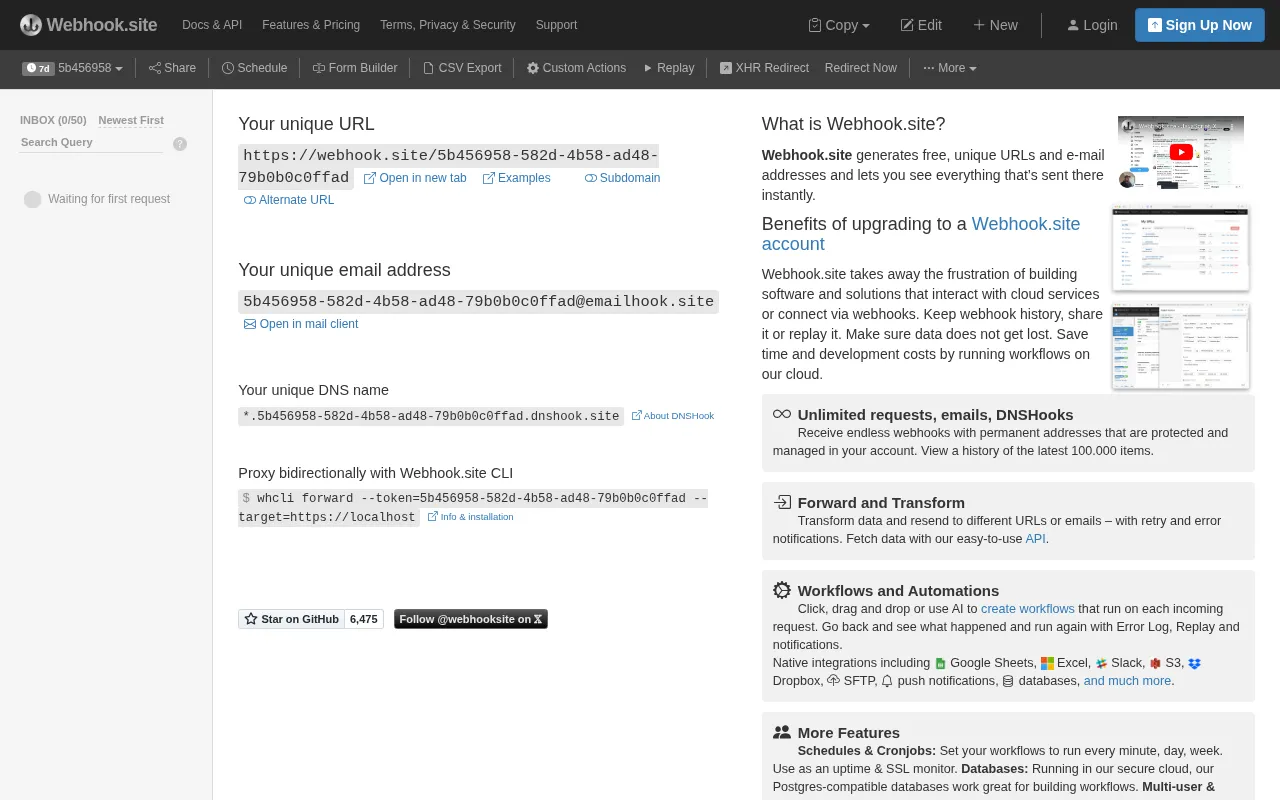Click the INBOX (0/50) label
The height and width of the screenshot is (800, 1280).
(53, 120)
